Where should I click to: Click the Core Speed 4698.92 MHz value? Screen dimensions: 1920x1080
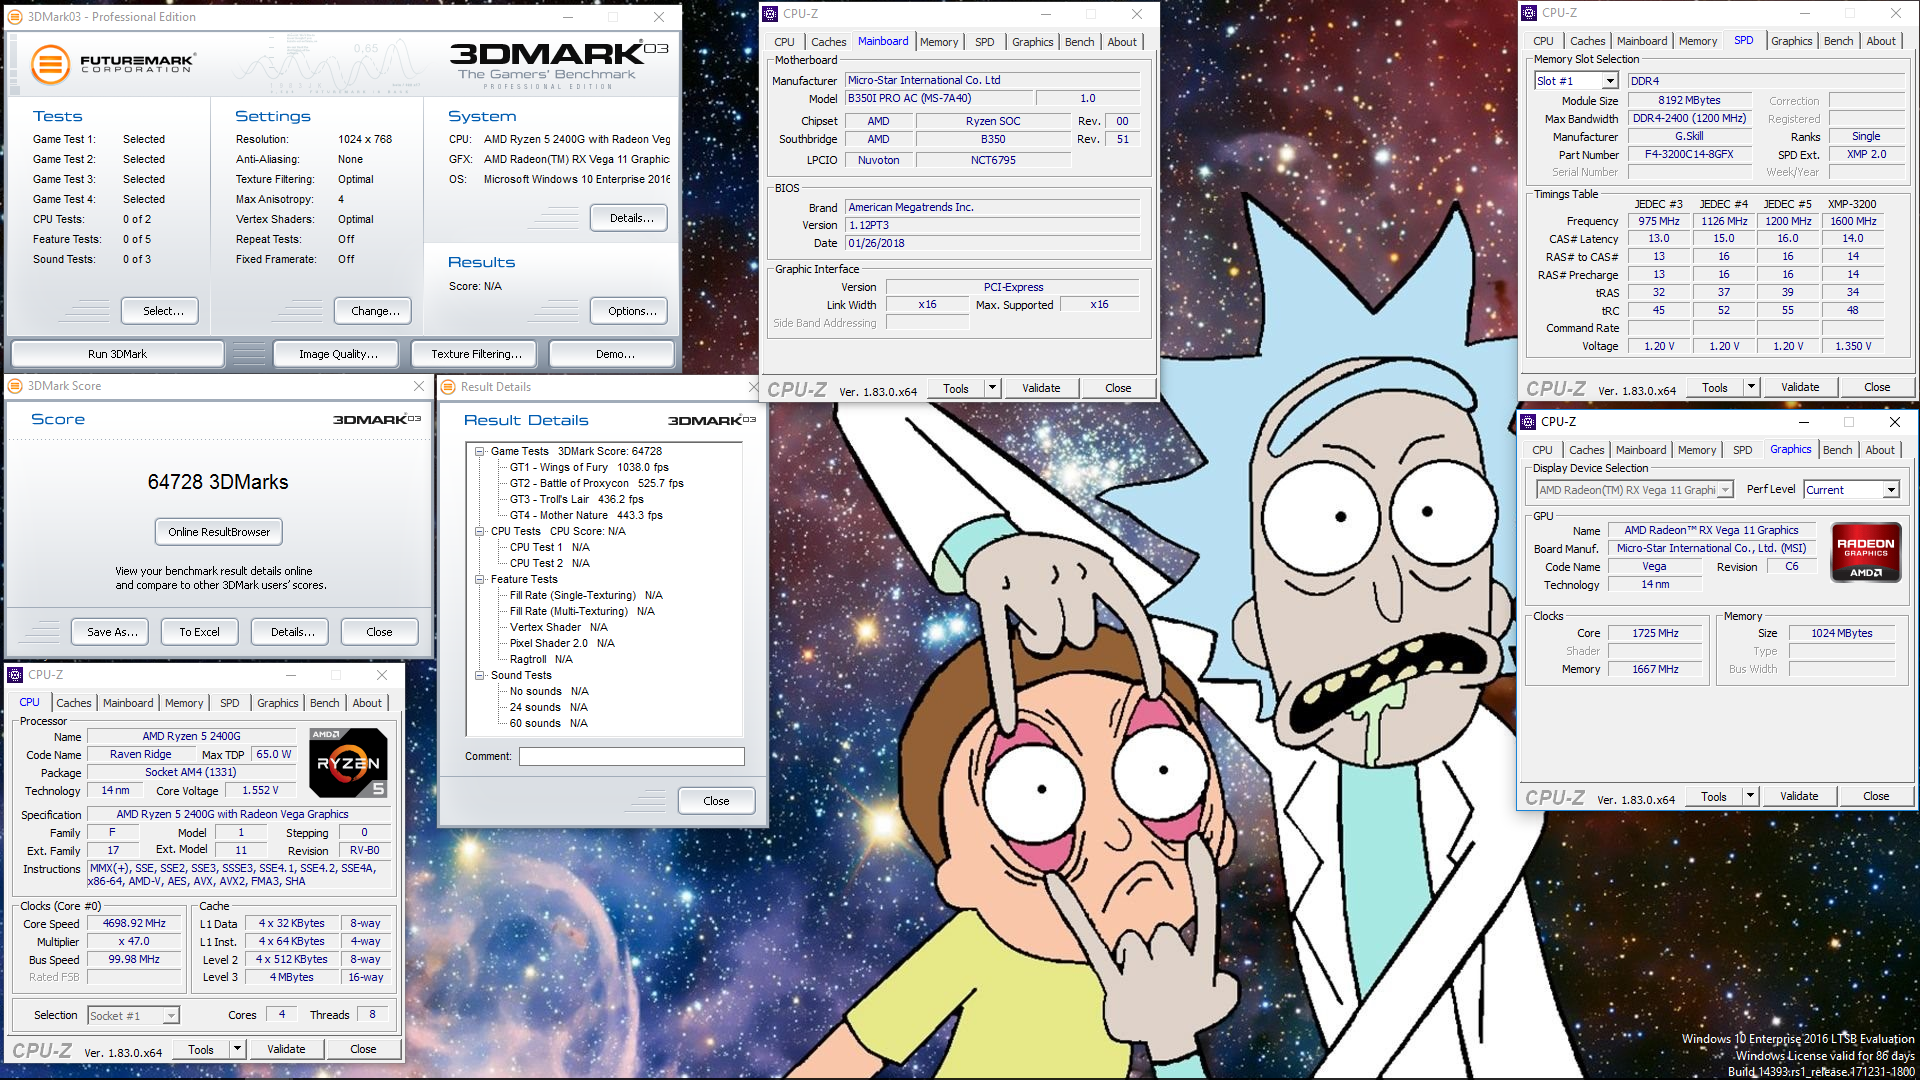[135, 924]
